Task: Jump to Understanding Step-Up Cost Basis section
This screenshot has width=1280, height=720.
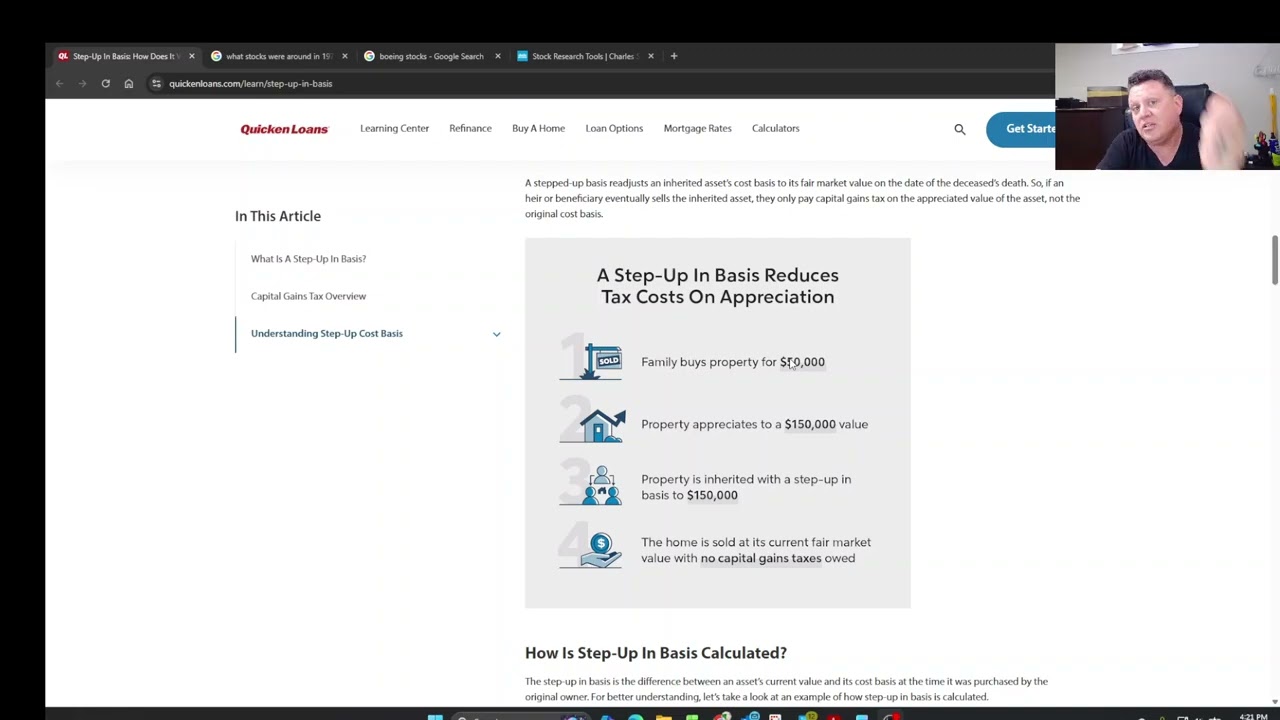Action: 327,334
